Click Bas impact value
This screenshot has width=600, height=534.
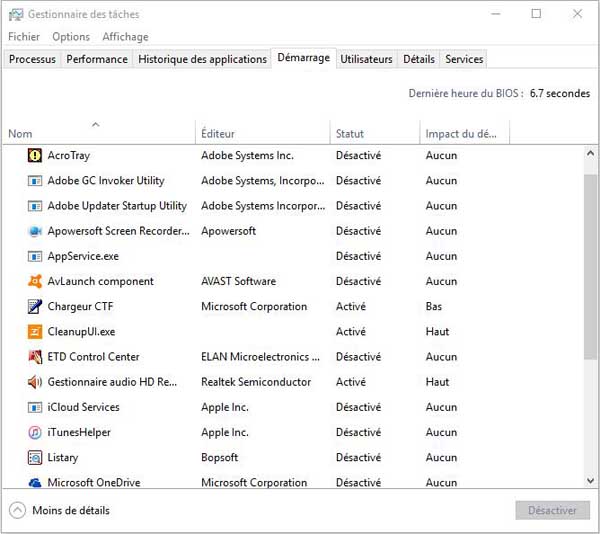pyautogui.click(x=434, y=306)
